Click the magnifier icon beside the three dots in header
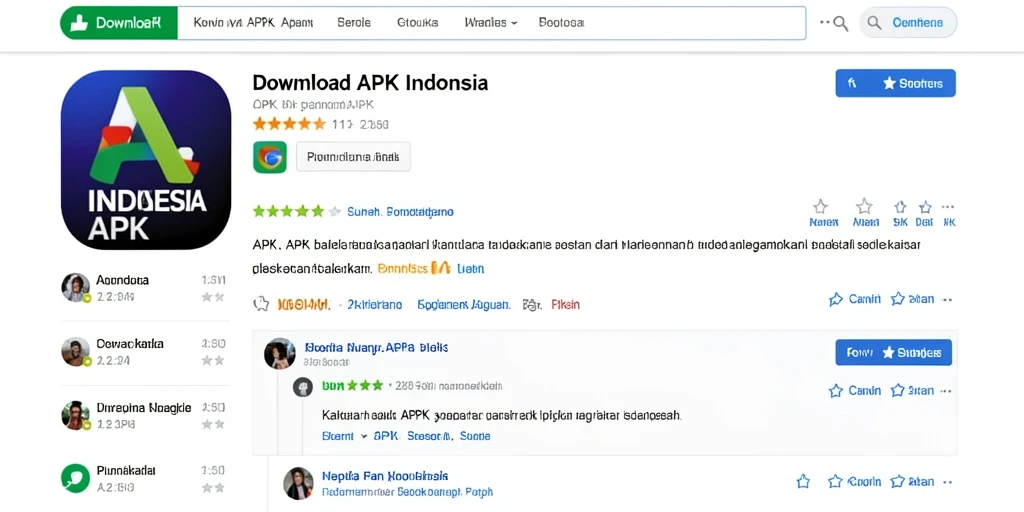Screen dimensions: 1024x512 click(x=840, y=24)
